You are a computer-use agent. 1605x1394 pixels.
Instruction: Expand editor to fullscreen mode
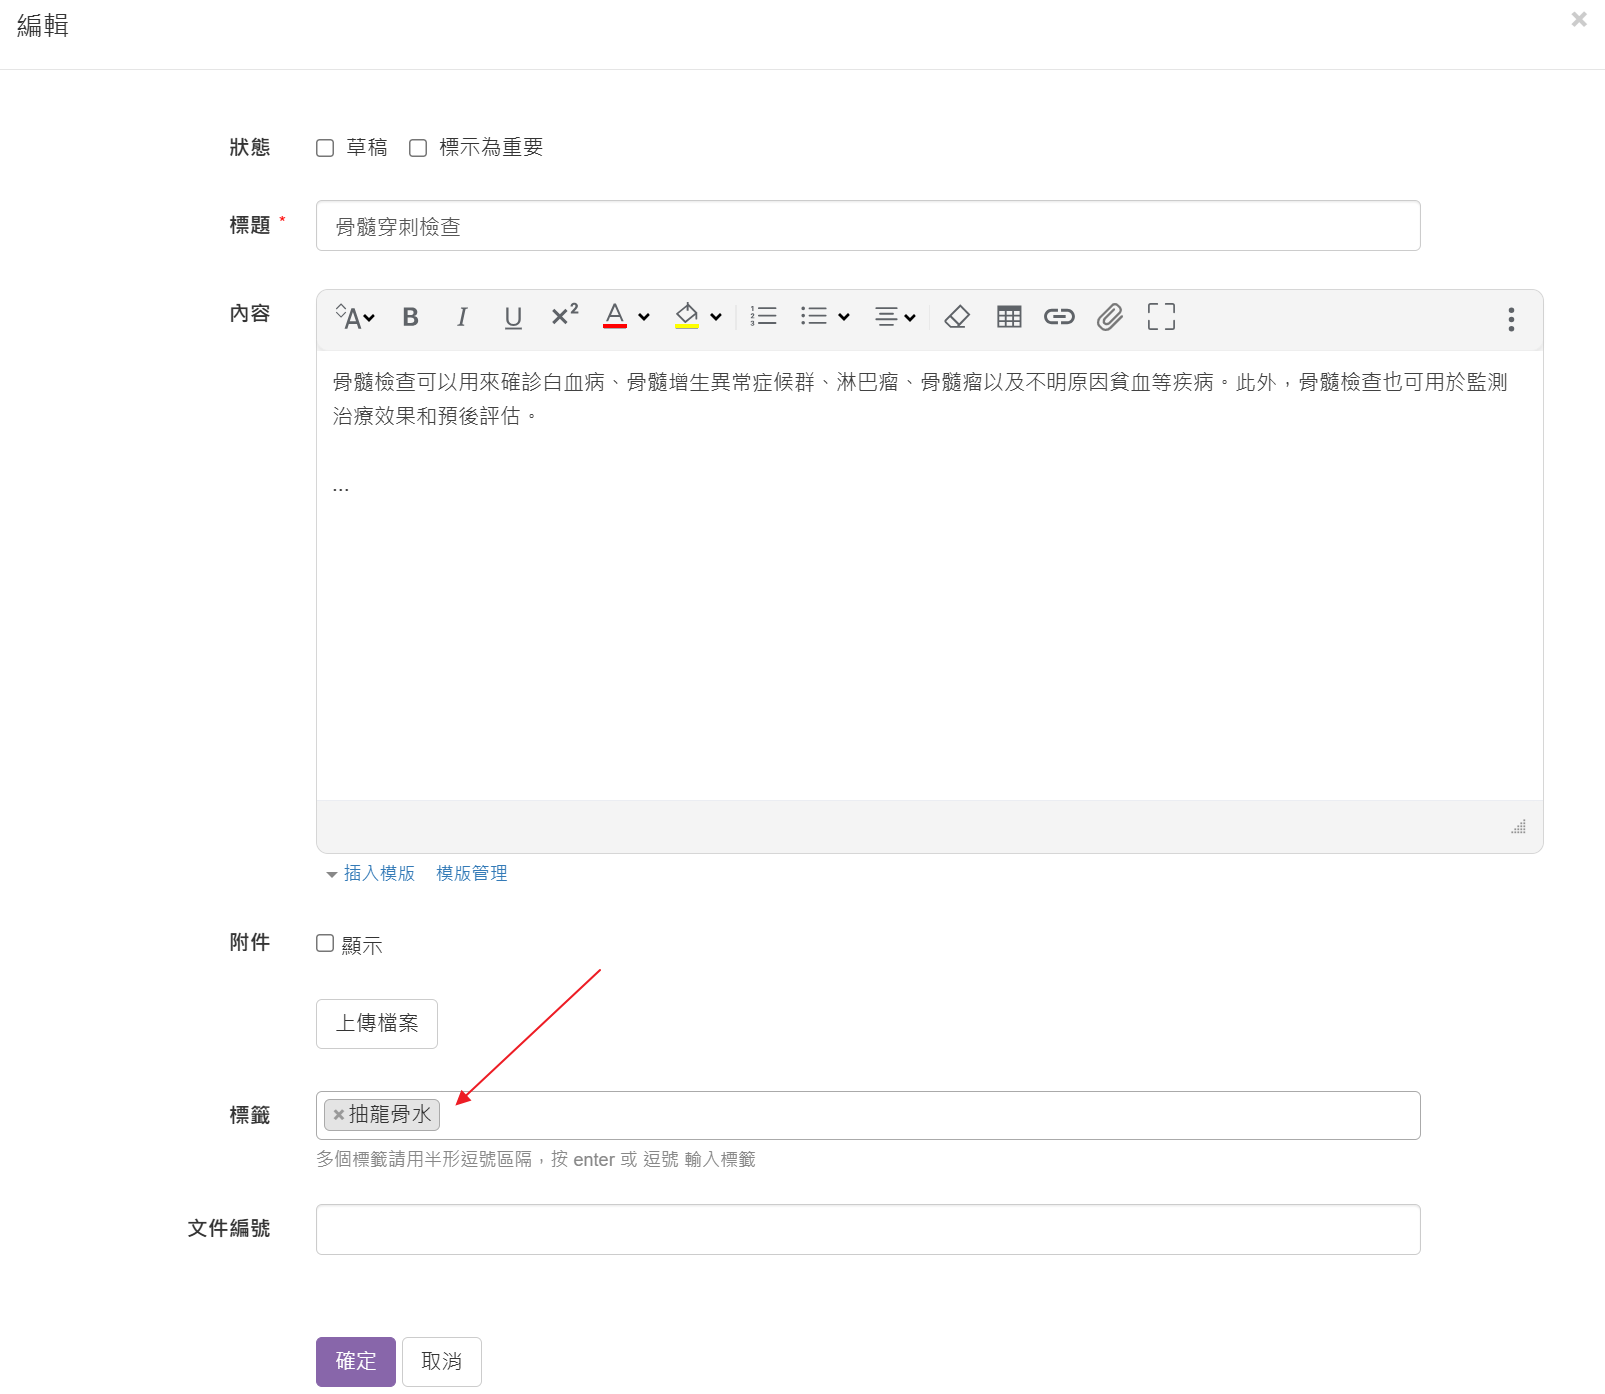tap(1161, 317)
